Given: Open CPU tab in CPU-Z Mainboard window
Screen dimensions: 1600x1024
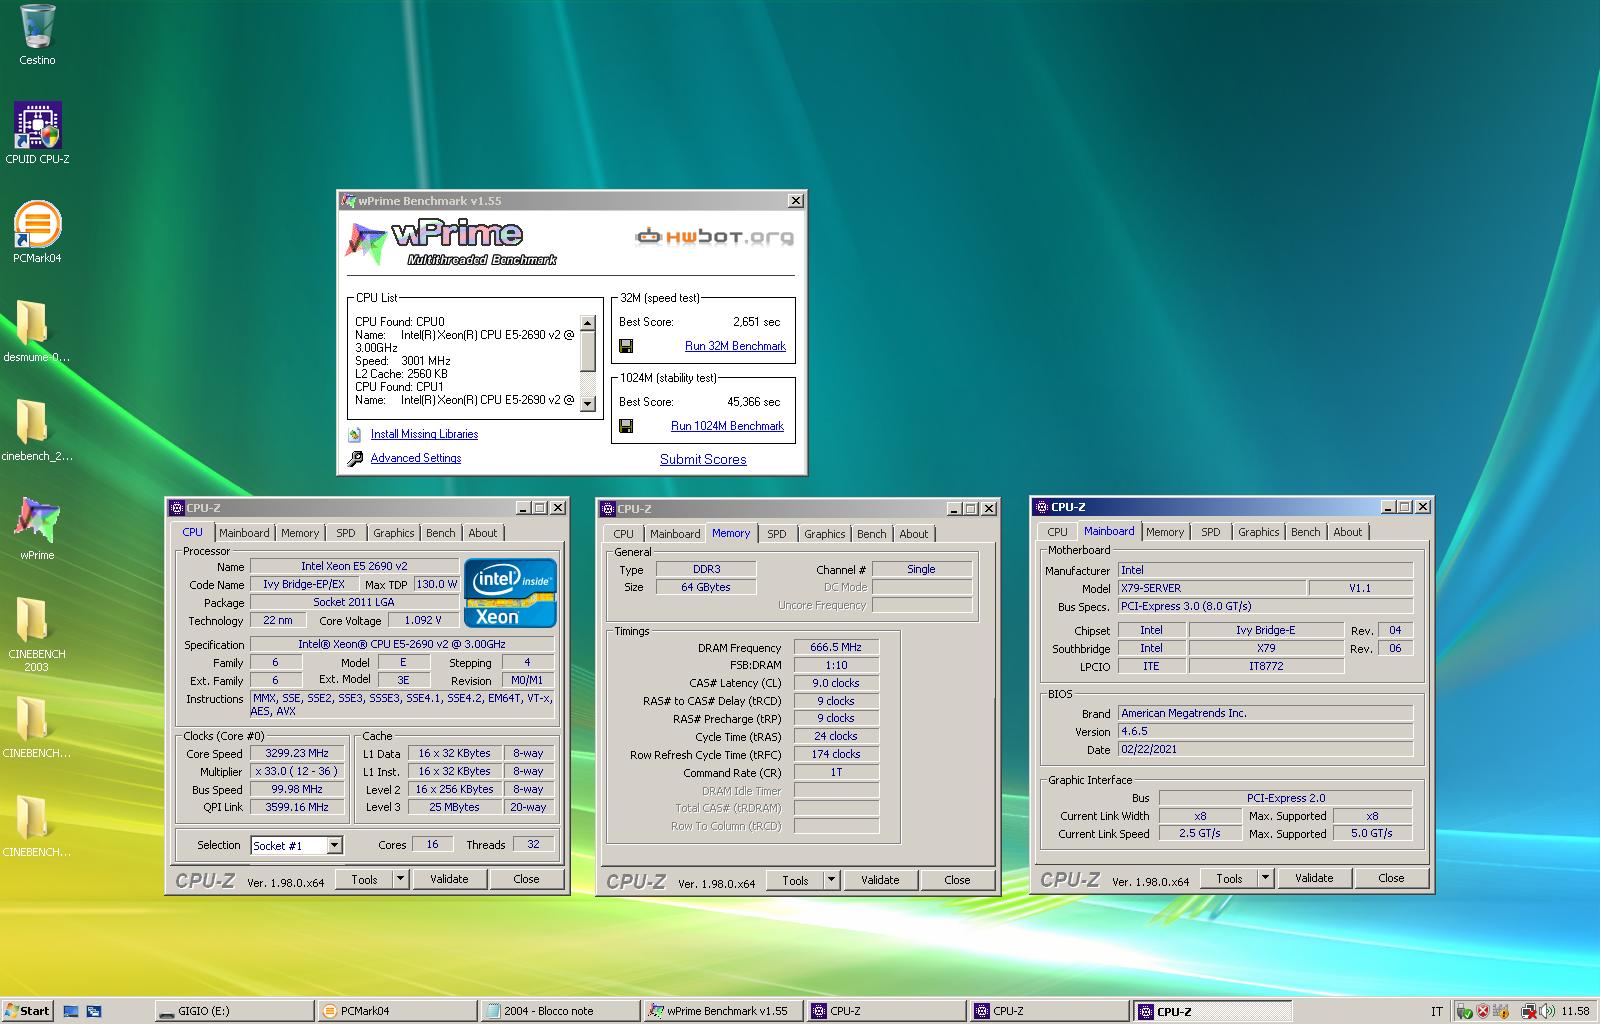Looking at the screenshot, I should (x=1057, y=533).
